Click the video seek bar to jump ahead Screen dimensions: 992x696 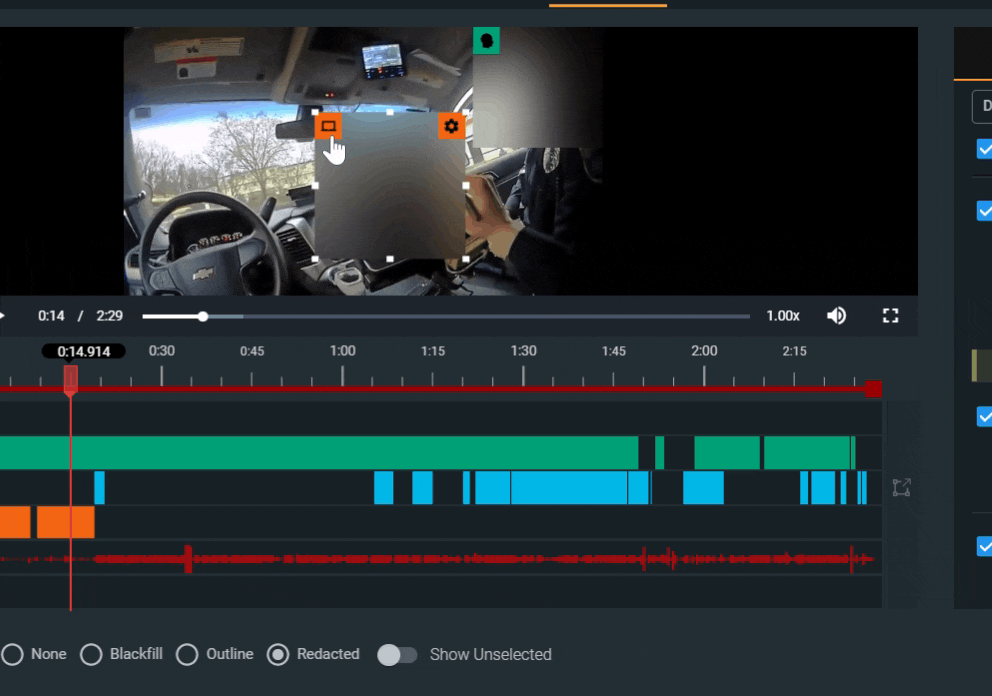[x=450, y=315]
